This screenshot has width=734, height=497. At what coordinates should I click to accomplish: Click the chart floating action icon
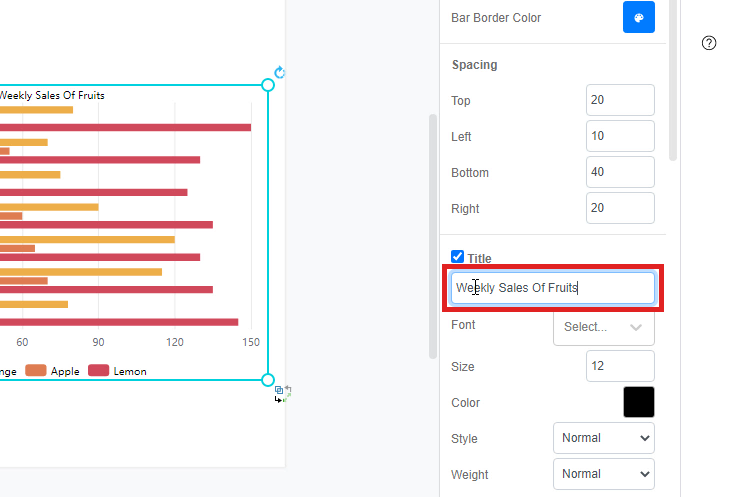(283, 394)
